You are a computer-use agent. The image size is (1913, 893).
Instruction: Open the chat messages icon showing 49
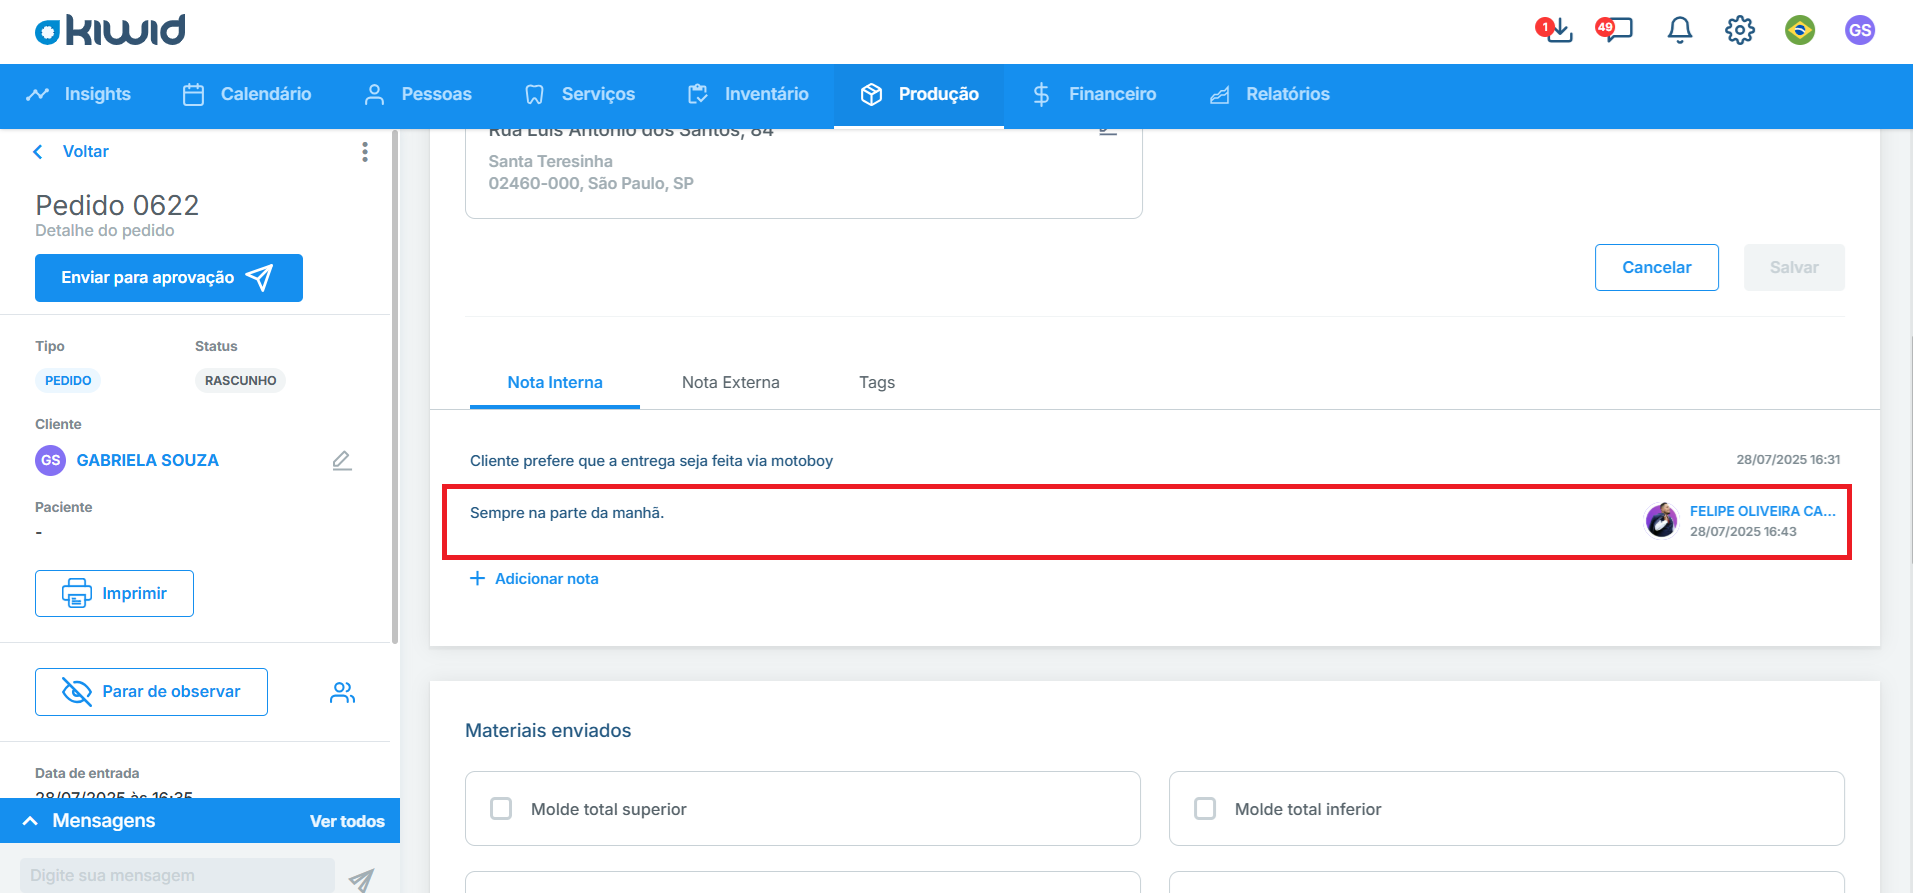1614,30
